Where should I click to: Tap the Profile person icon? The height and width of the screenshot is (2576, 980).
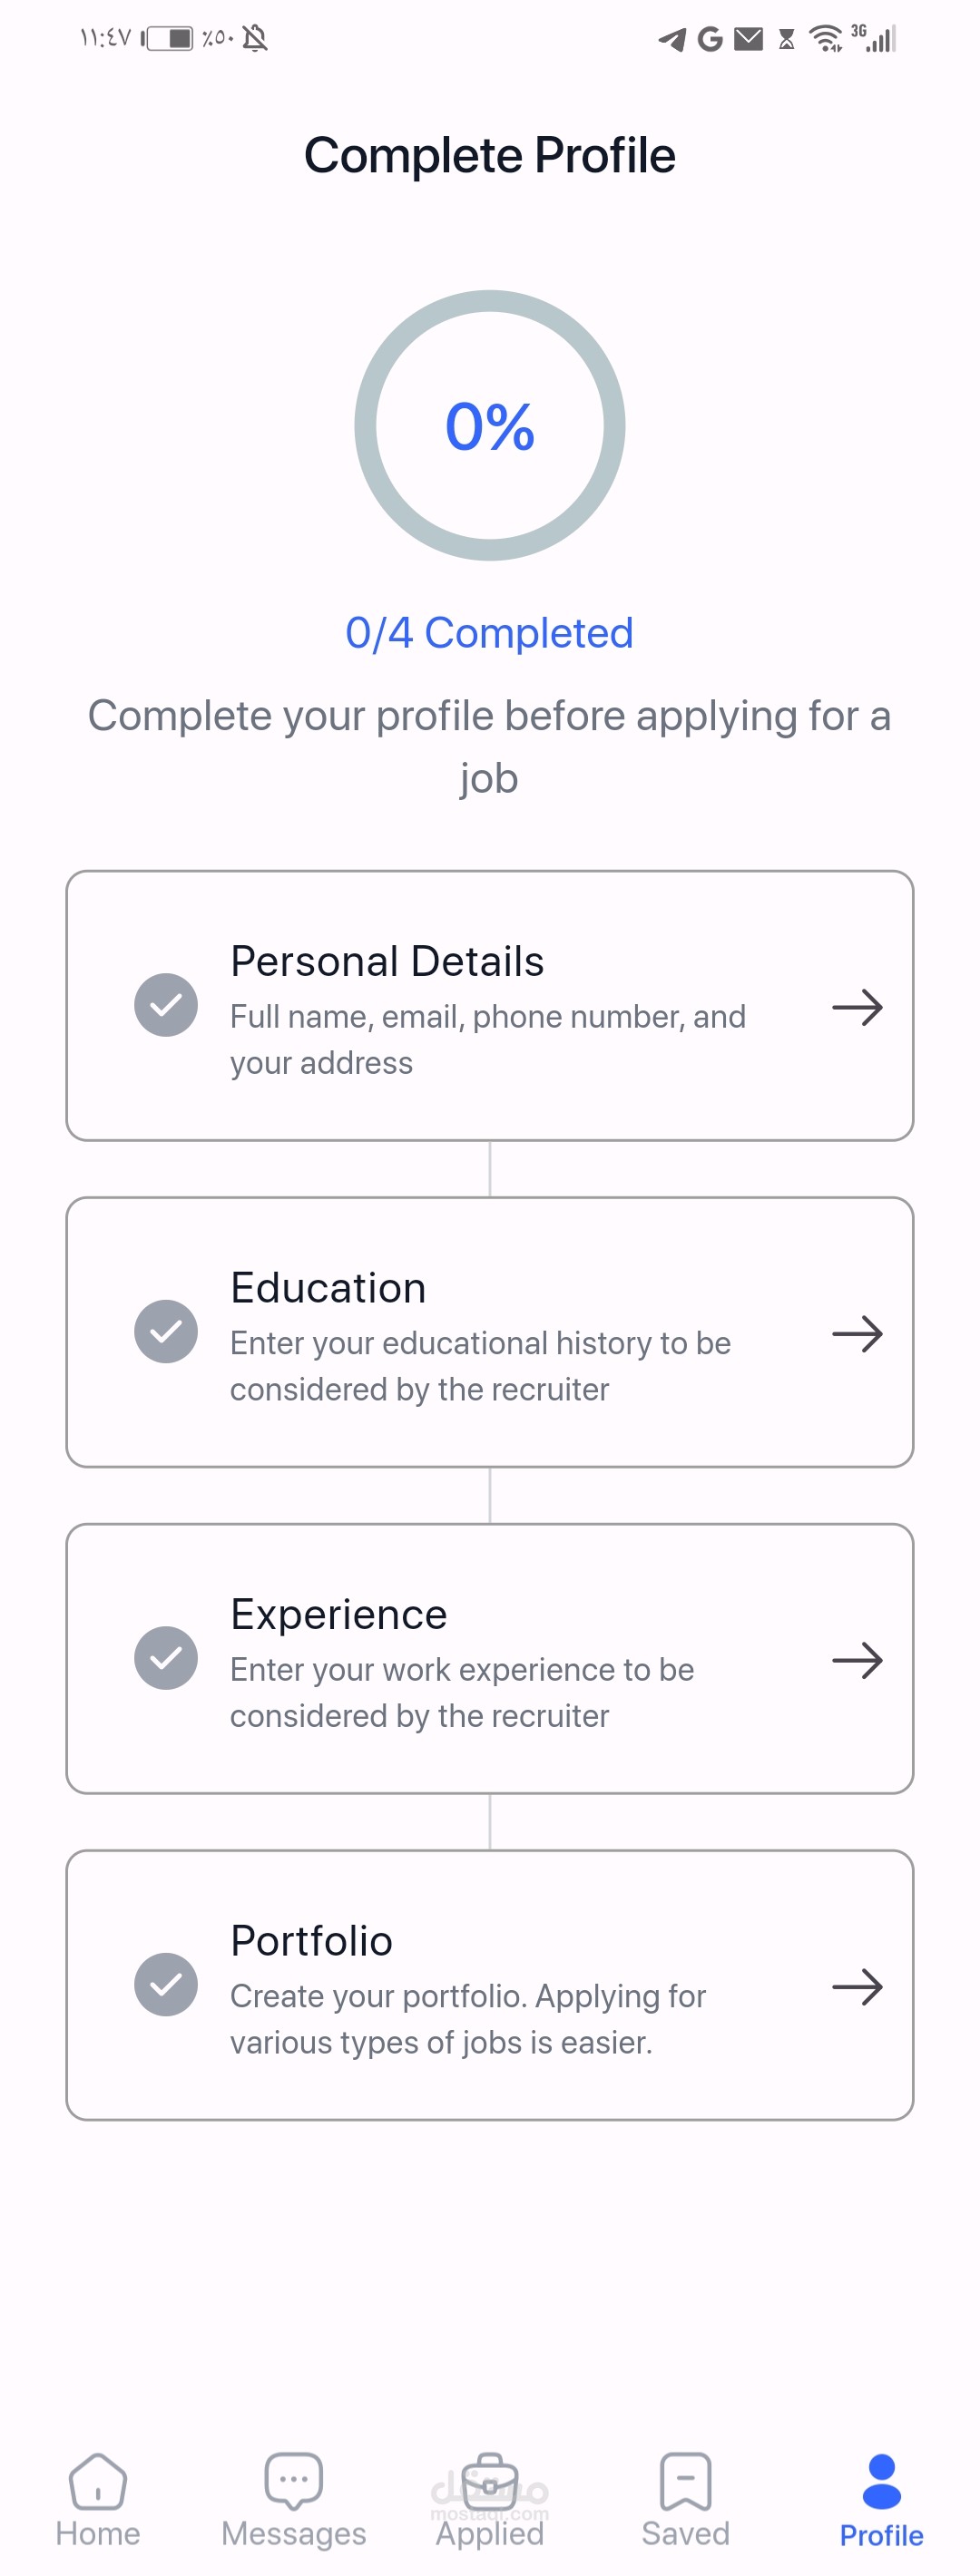881,2480
